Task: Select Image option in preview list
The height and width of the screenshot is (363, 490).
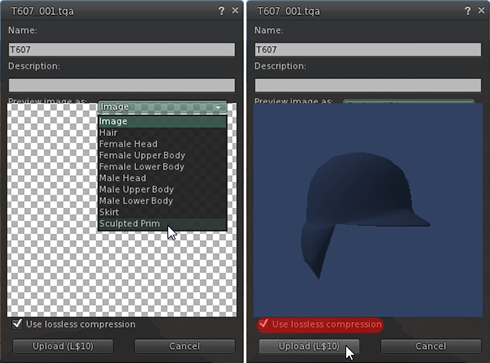Action: 162,121
